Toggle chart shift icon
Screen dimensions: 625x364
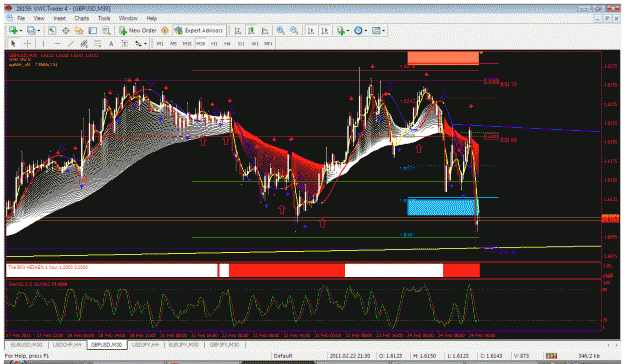tap(325, 31)
